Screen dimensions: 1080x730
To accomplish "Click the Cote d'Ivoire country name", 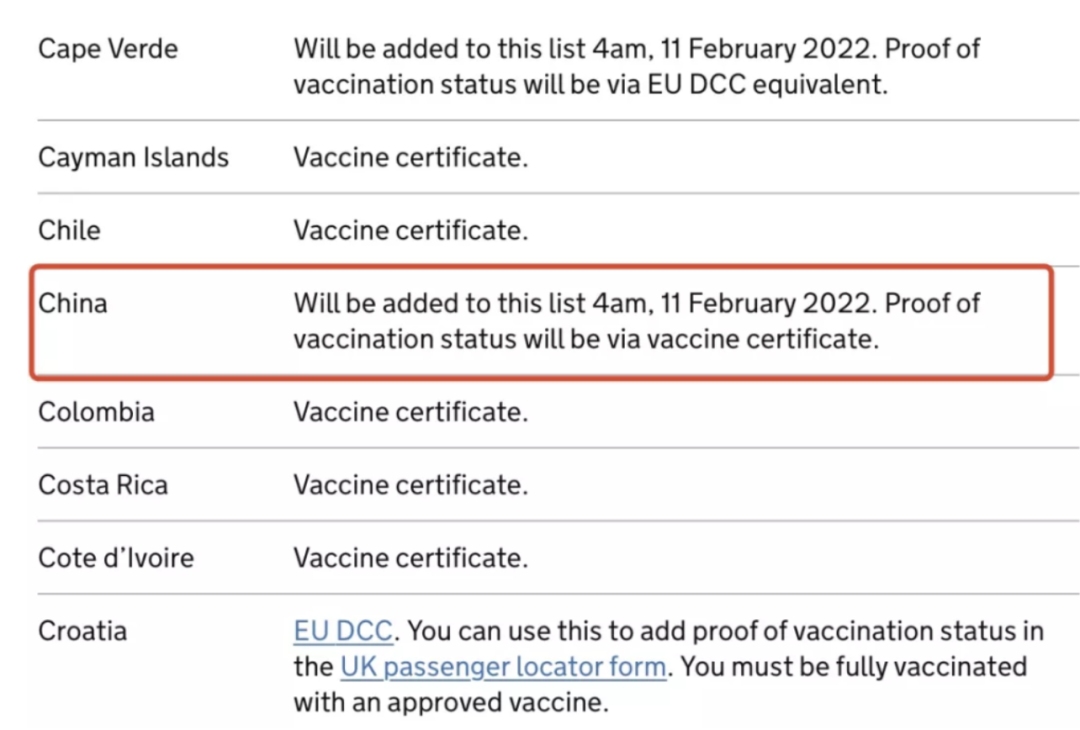I will [x=116, y=558].
